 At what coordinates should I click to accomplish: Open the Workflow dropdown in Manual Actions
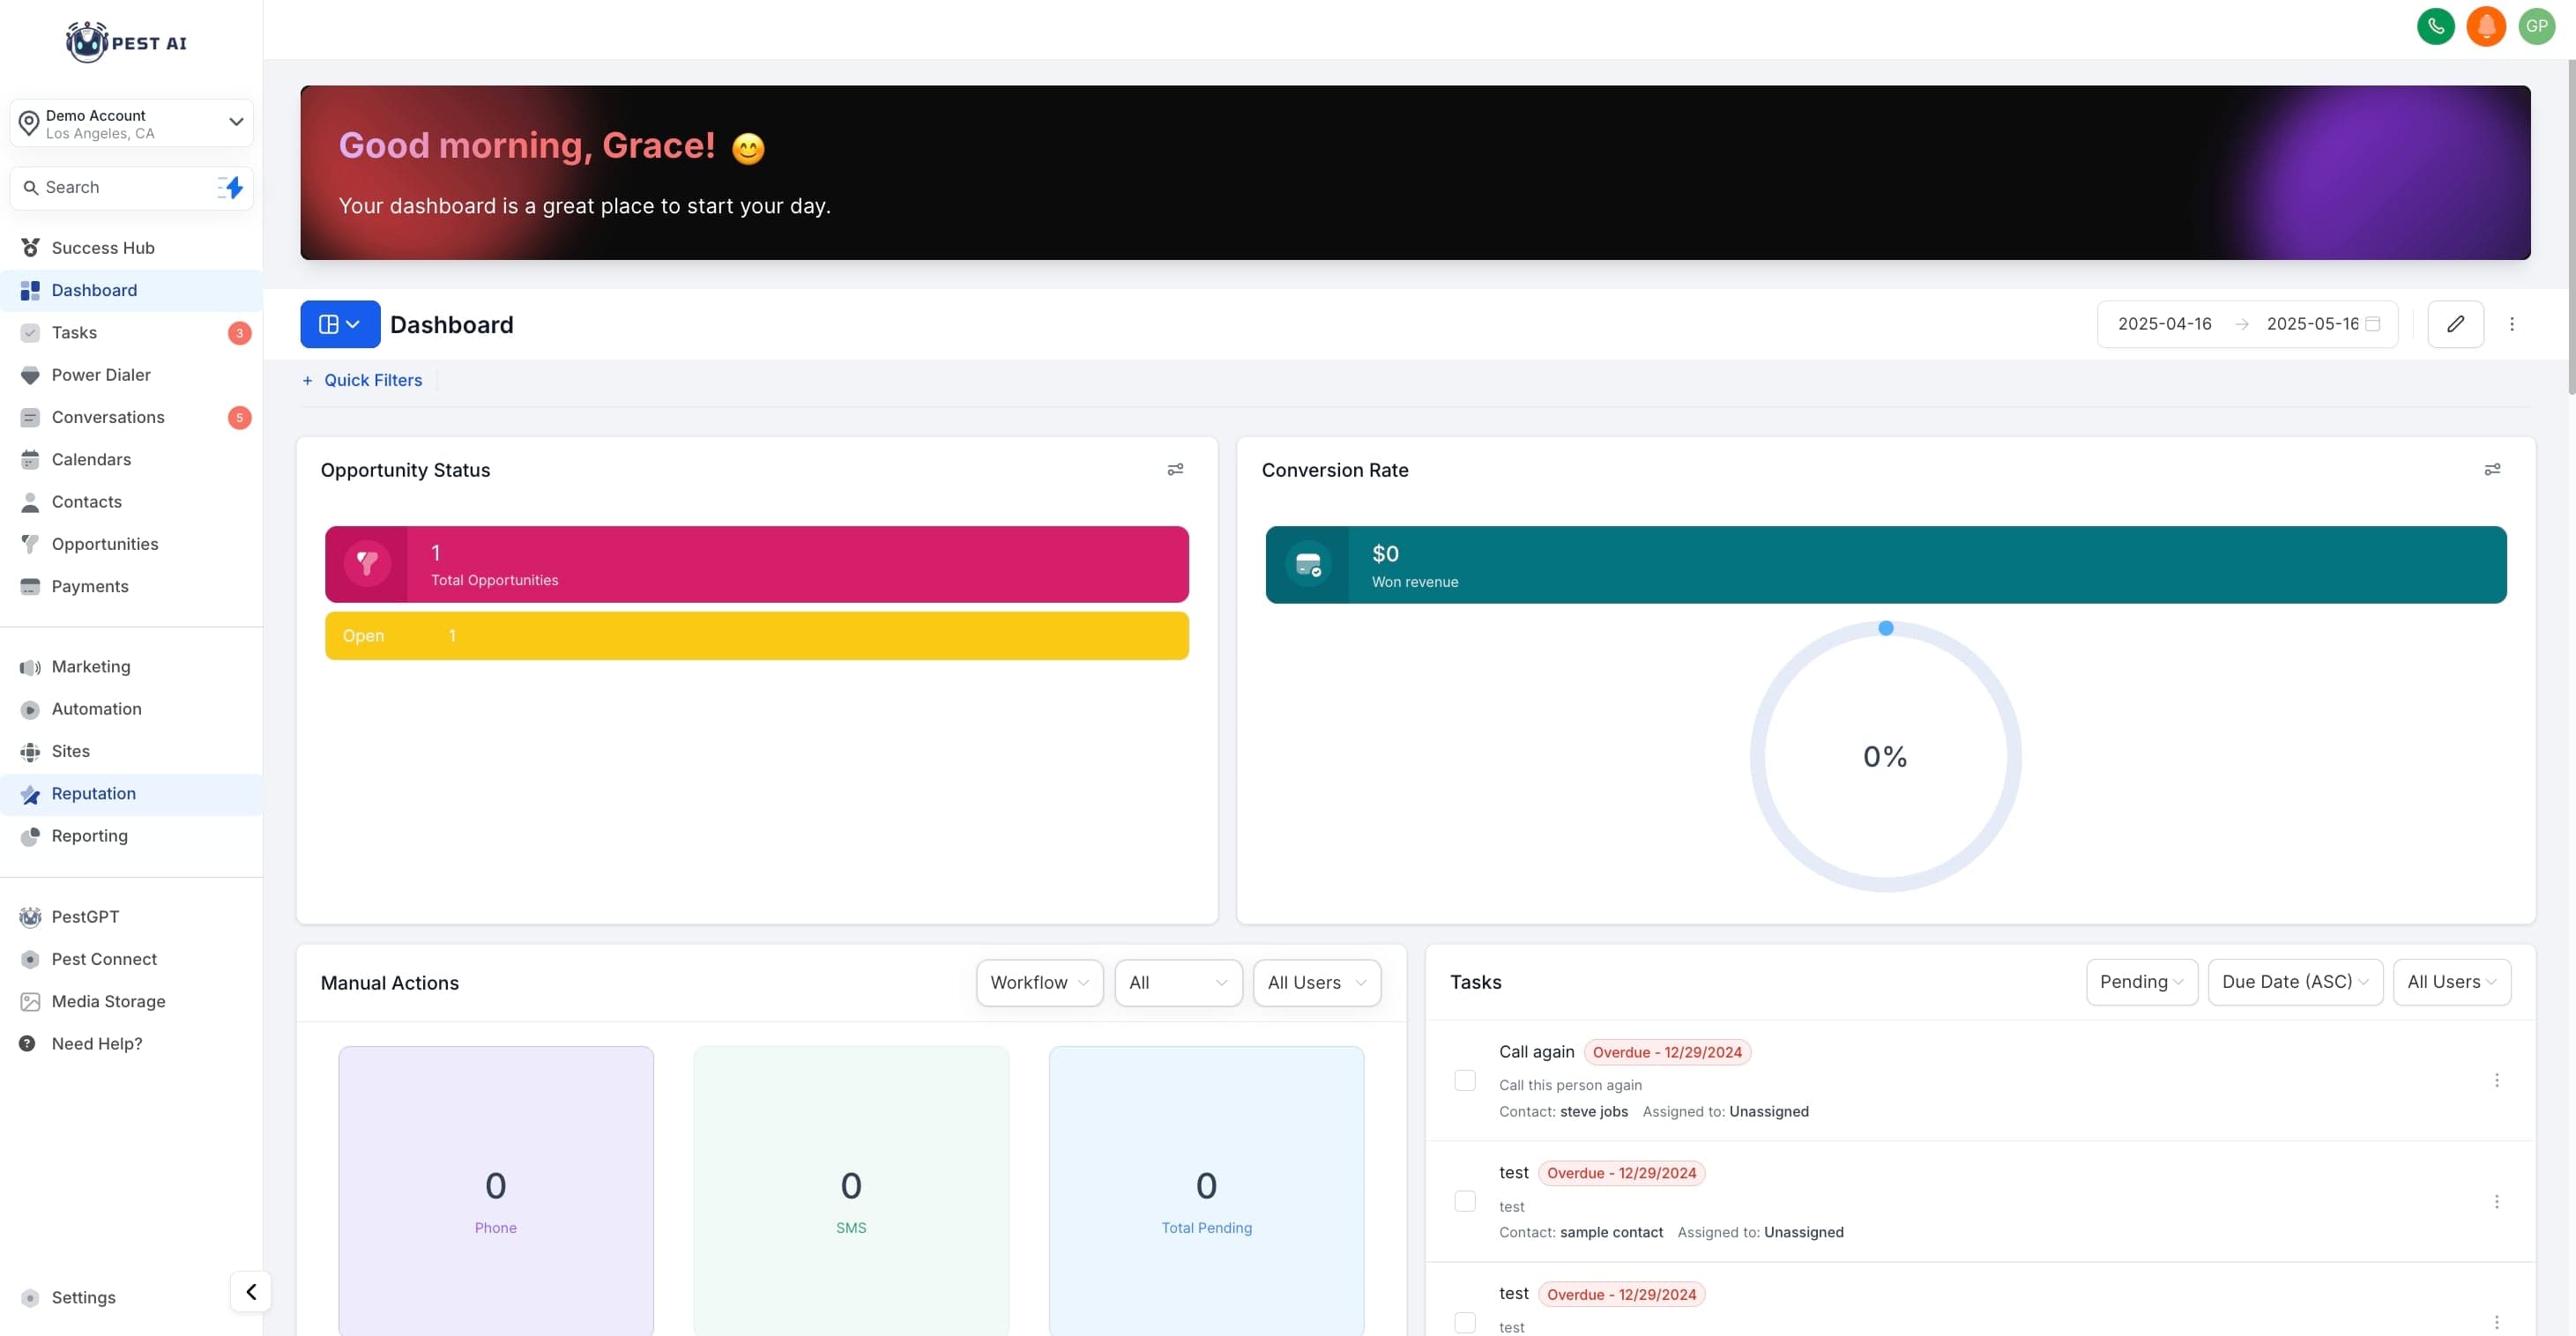(x=1039, y=983)
